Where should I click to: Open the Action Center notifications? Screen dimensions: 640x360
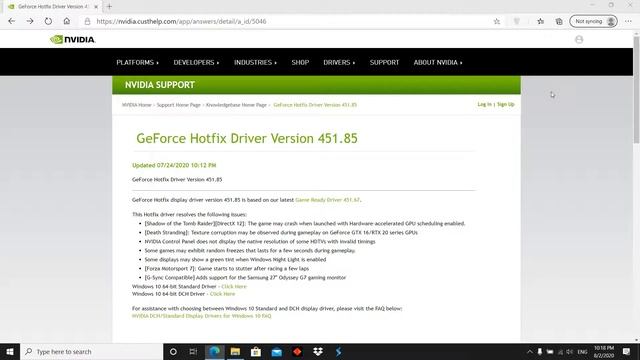coord(627,351)
